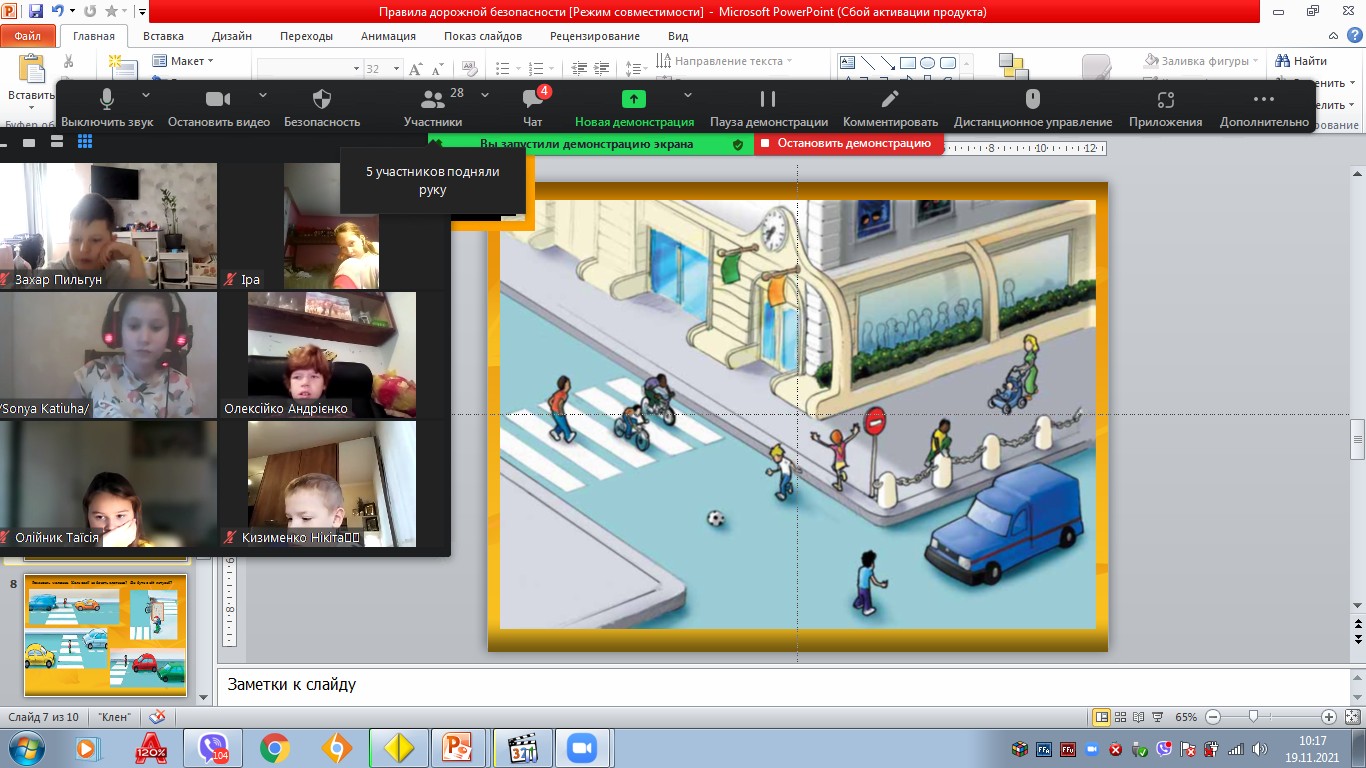Open the Анимация ribbon tab
Screen dimensions: 1366x768
(x=388, y=36)
